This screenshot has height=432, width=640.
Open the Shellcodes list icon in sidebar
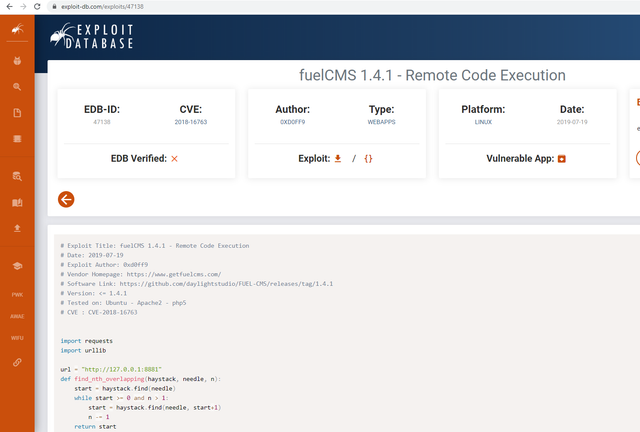17,139
